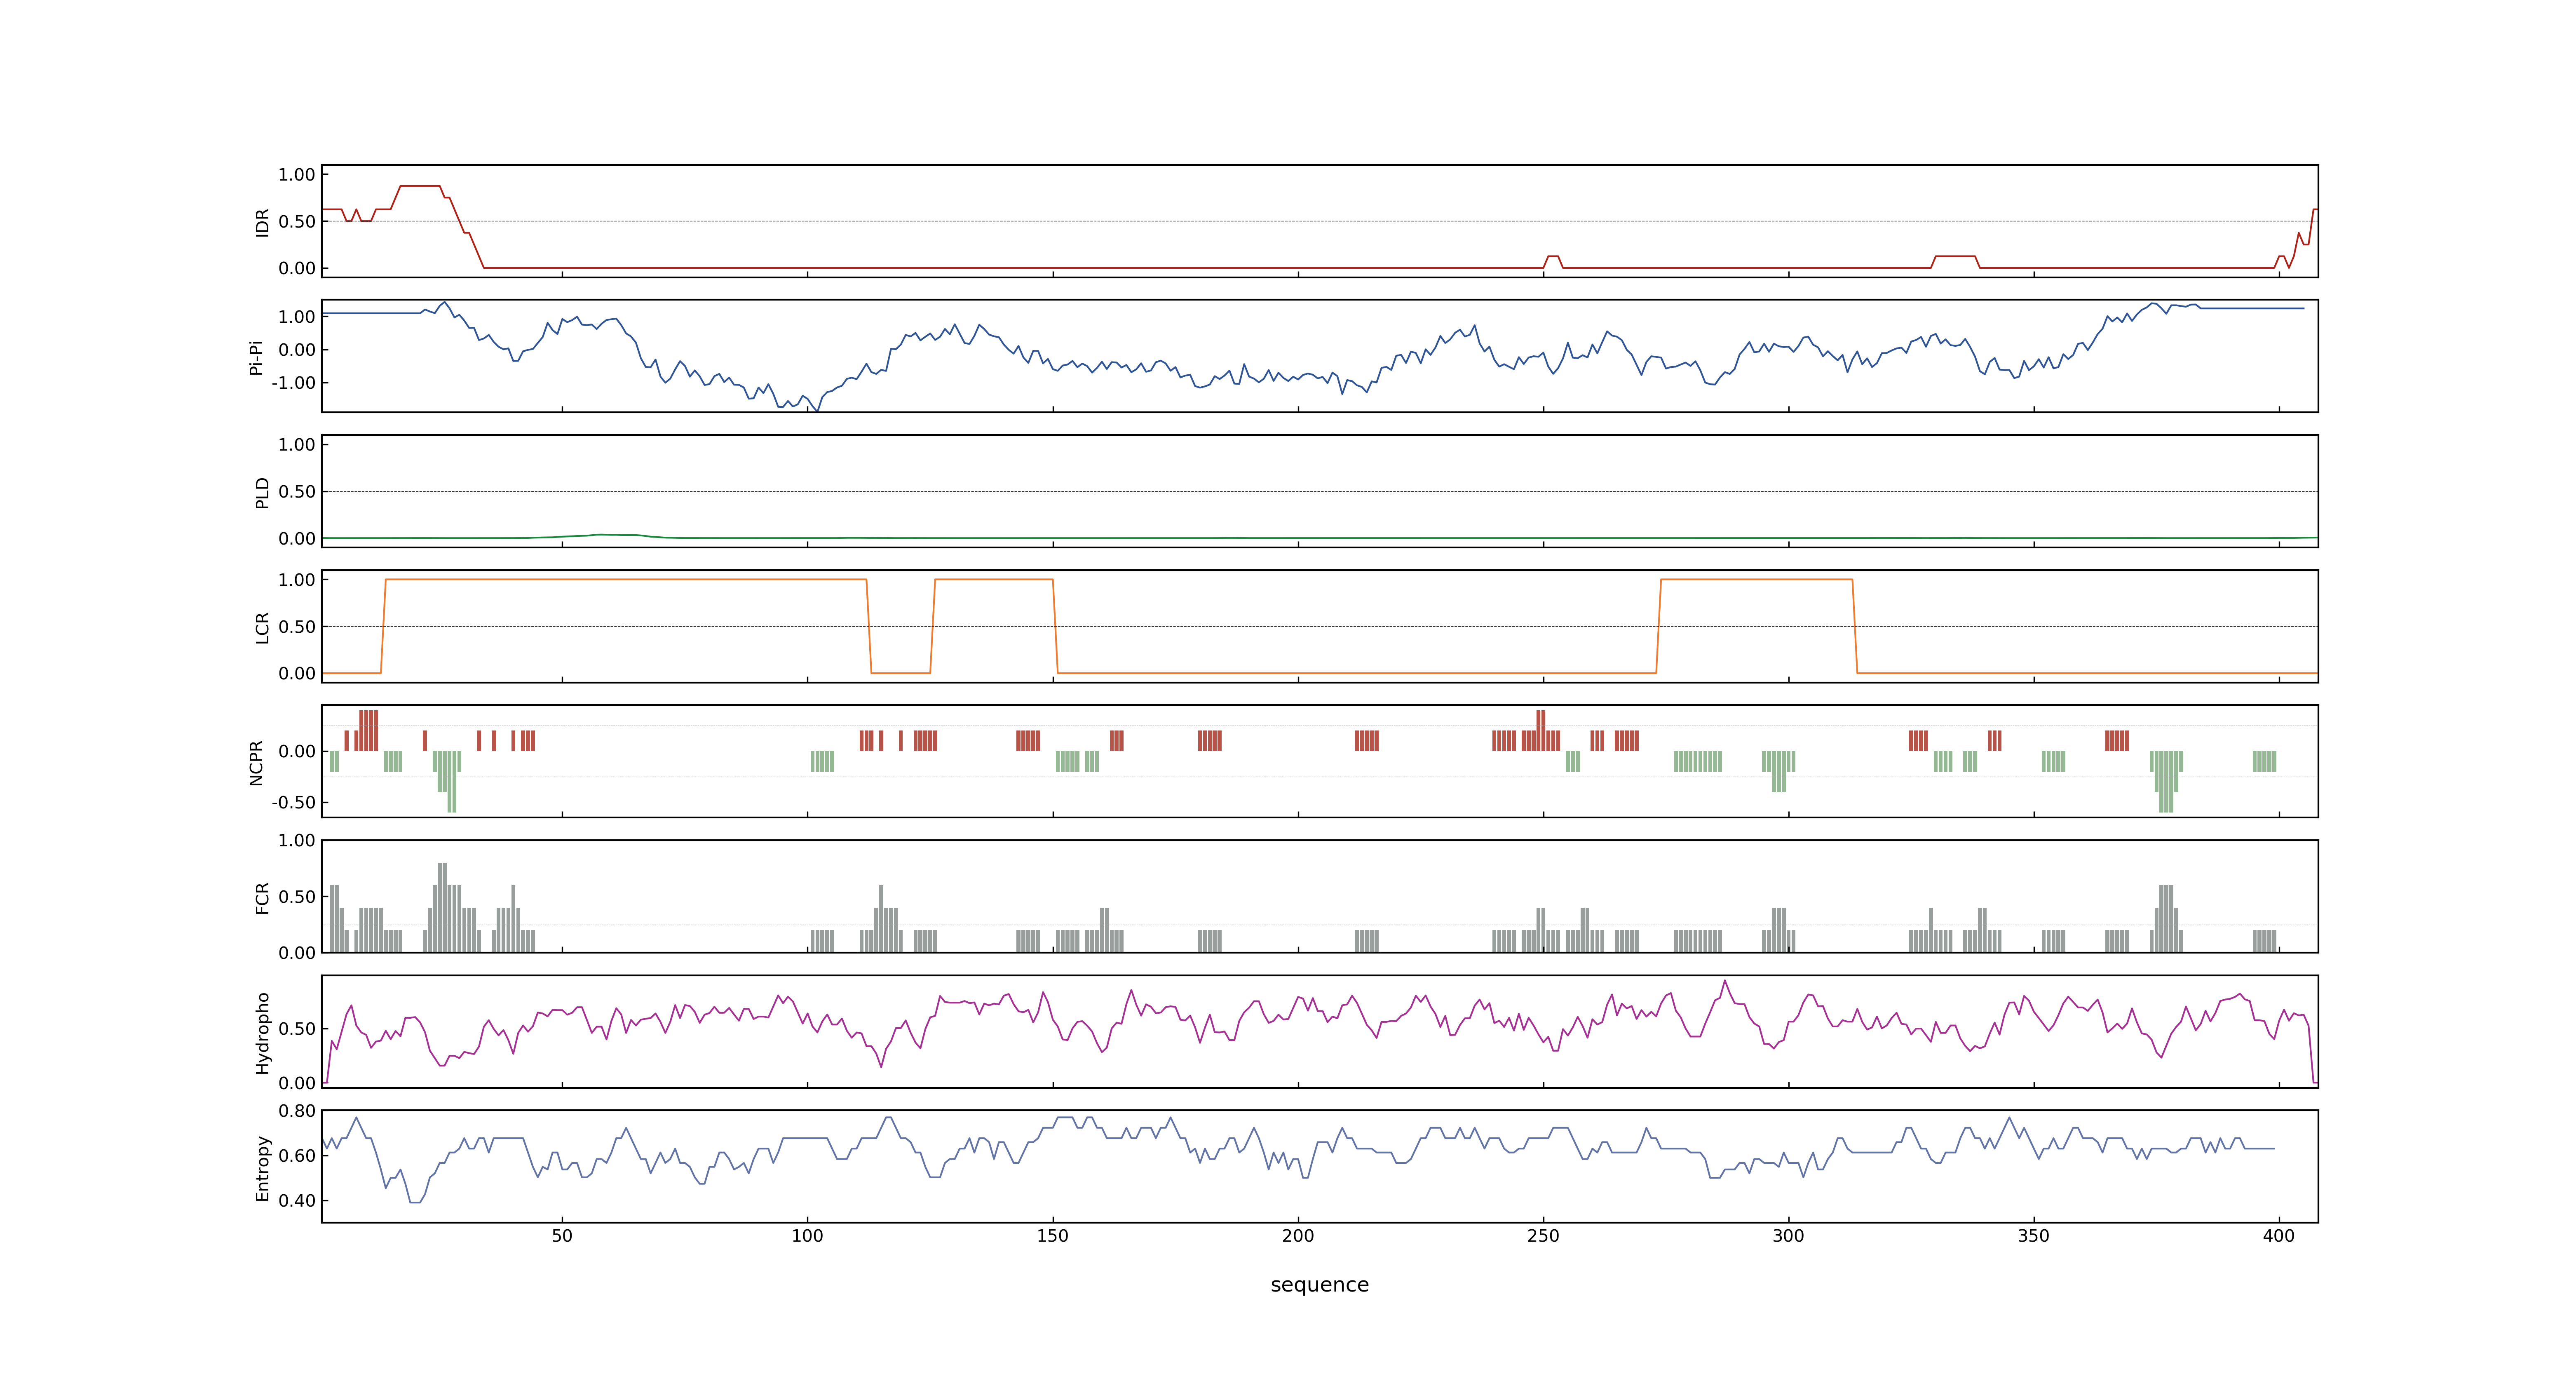Select the x-axis tick label 50

click(x=562, y=1236)
